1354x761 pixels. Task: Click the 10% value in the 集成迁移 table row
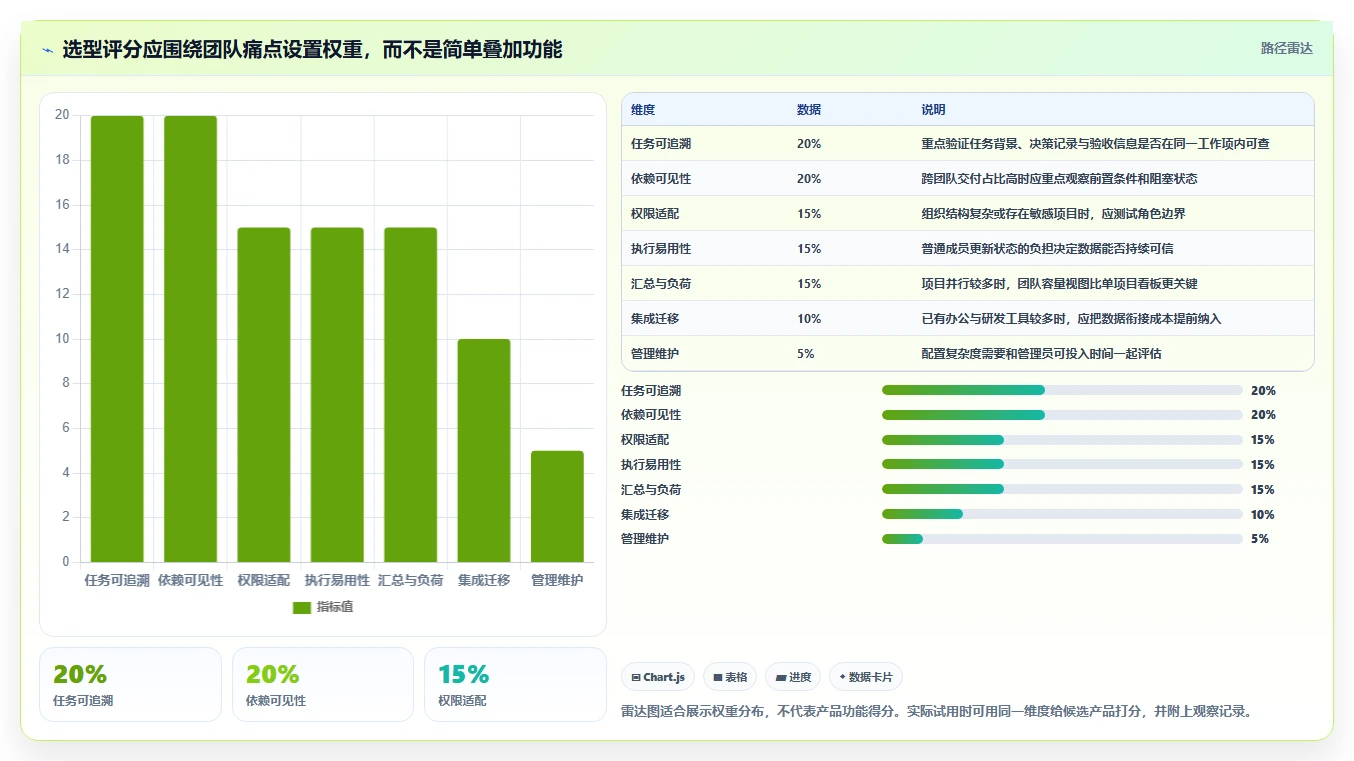point(809,319)
